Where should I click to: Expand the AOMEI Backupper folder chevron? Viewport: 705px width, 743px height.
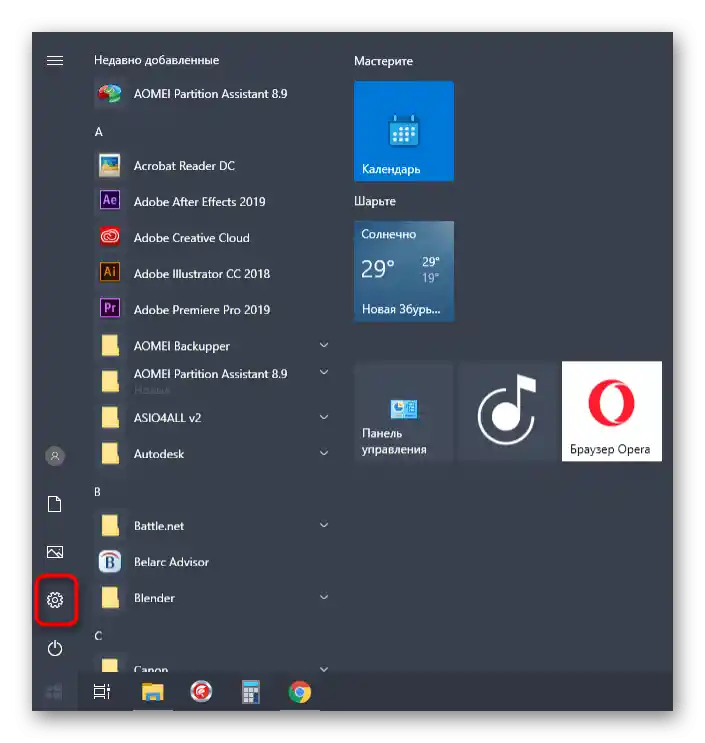[x=324, y=345]
